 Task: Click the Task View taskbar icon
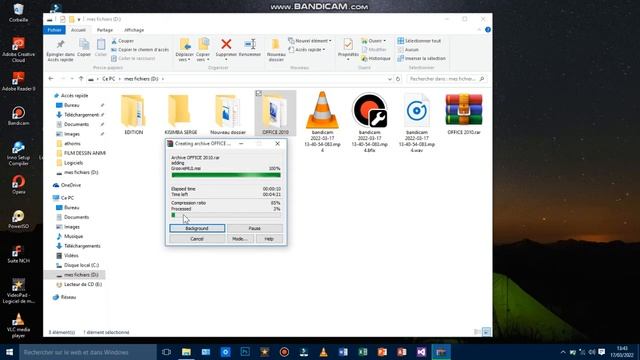point(166,352)
